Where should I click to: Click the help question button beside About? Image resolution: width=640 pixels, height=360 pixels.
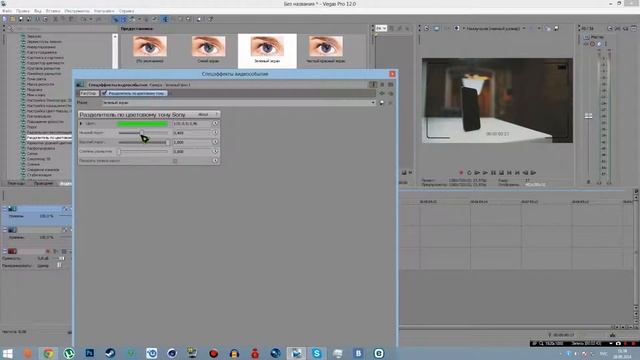217,115
